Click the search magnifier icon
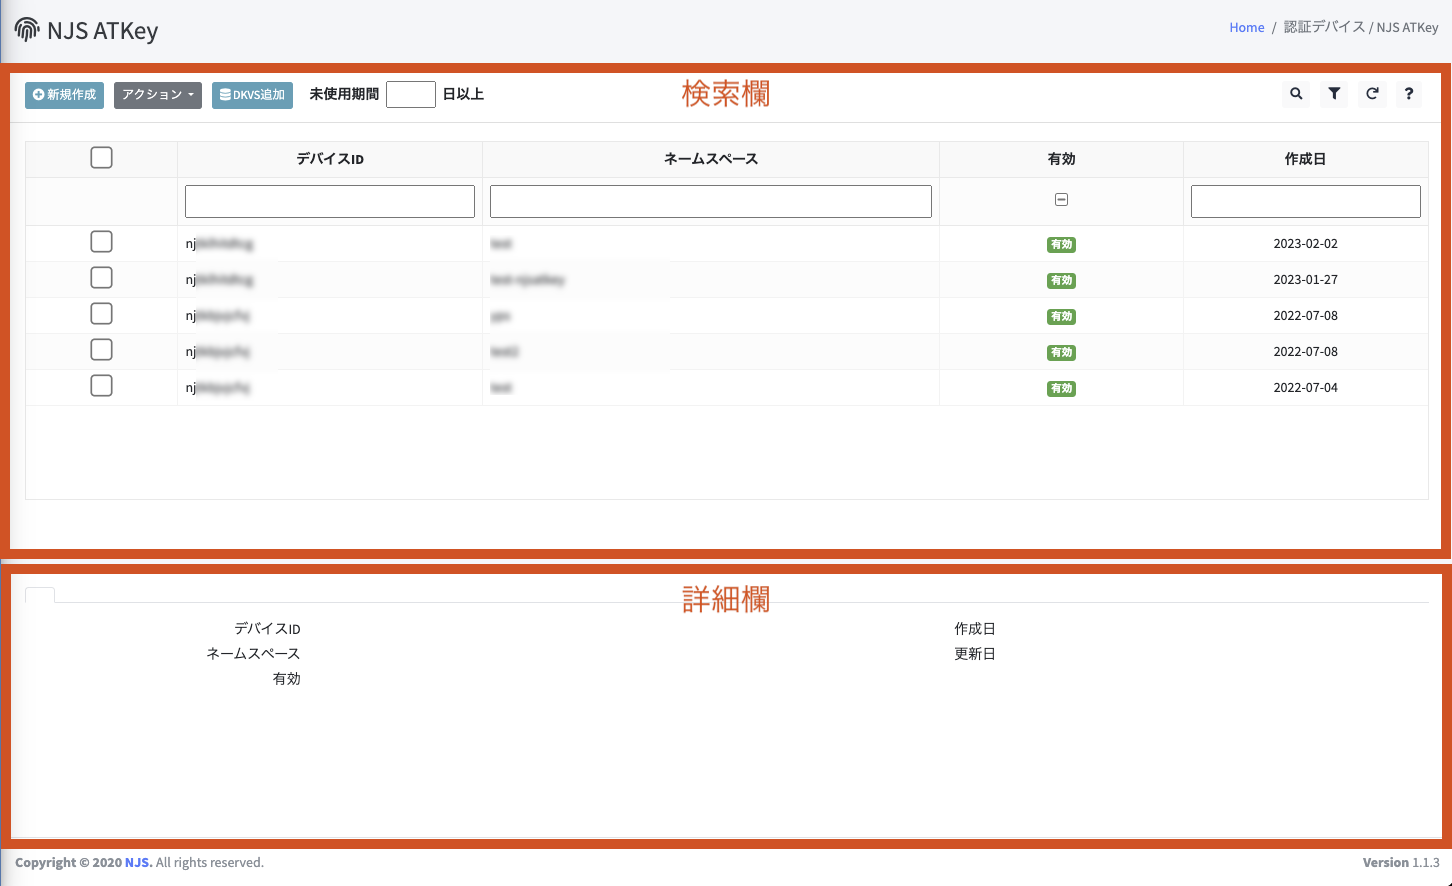 click(1296, 94)
